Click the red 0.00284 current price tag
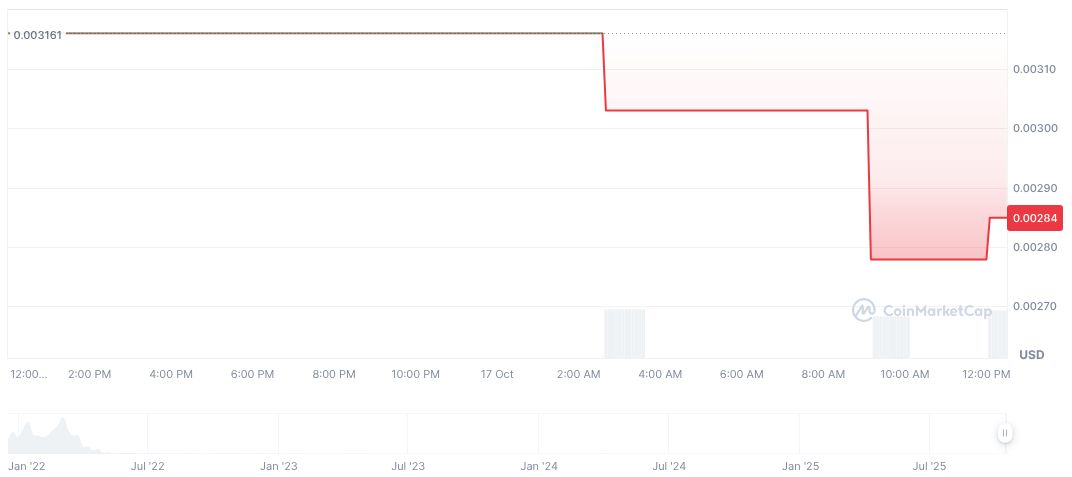 [1036, 218]
